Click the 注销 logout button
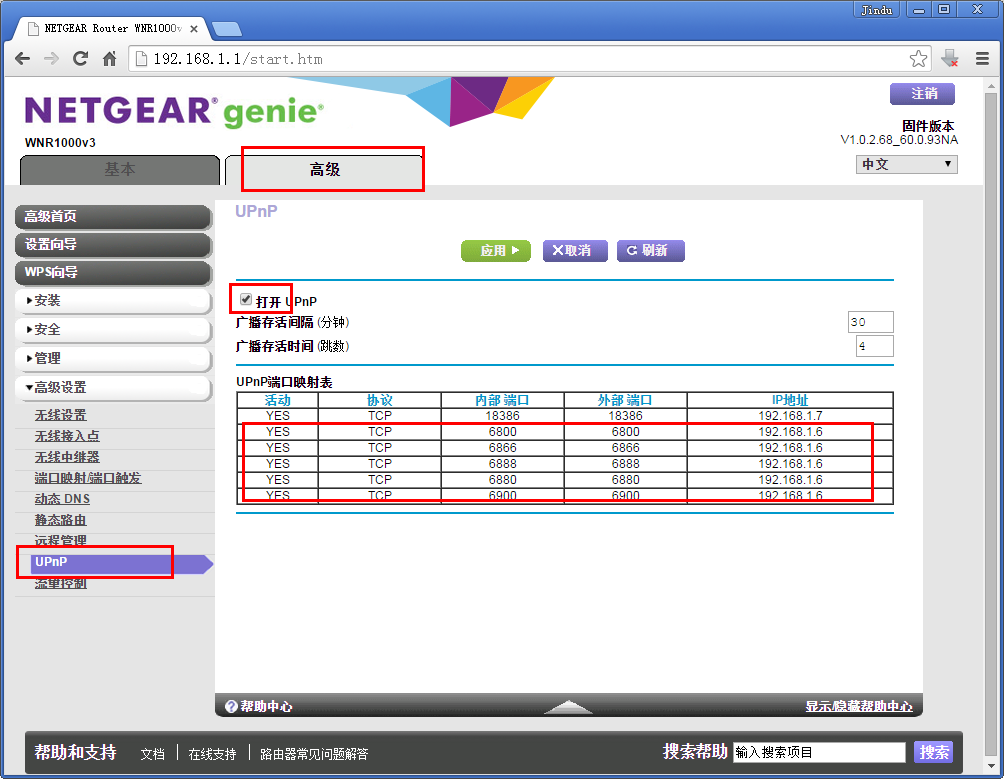 923,93
